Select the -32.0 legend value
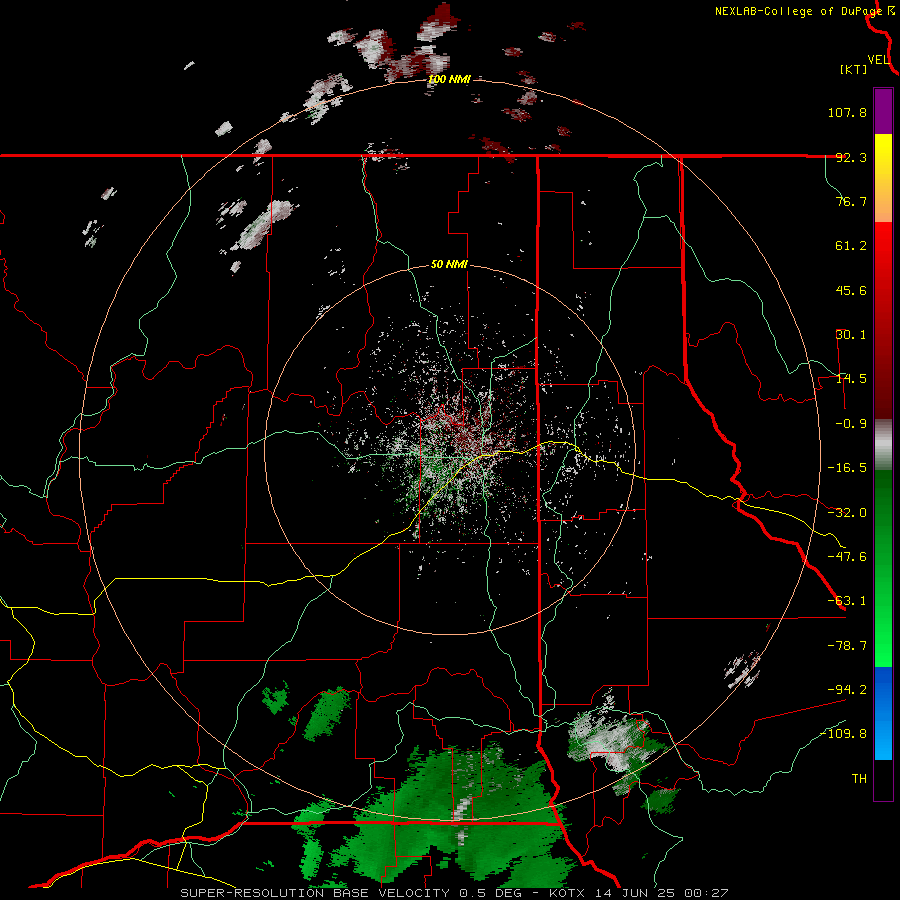900x900 pixels. 847,513
